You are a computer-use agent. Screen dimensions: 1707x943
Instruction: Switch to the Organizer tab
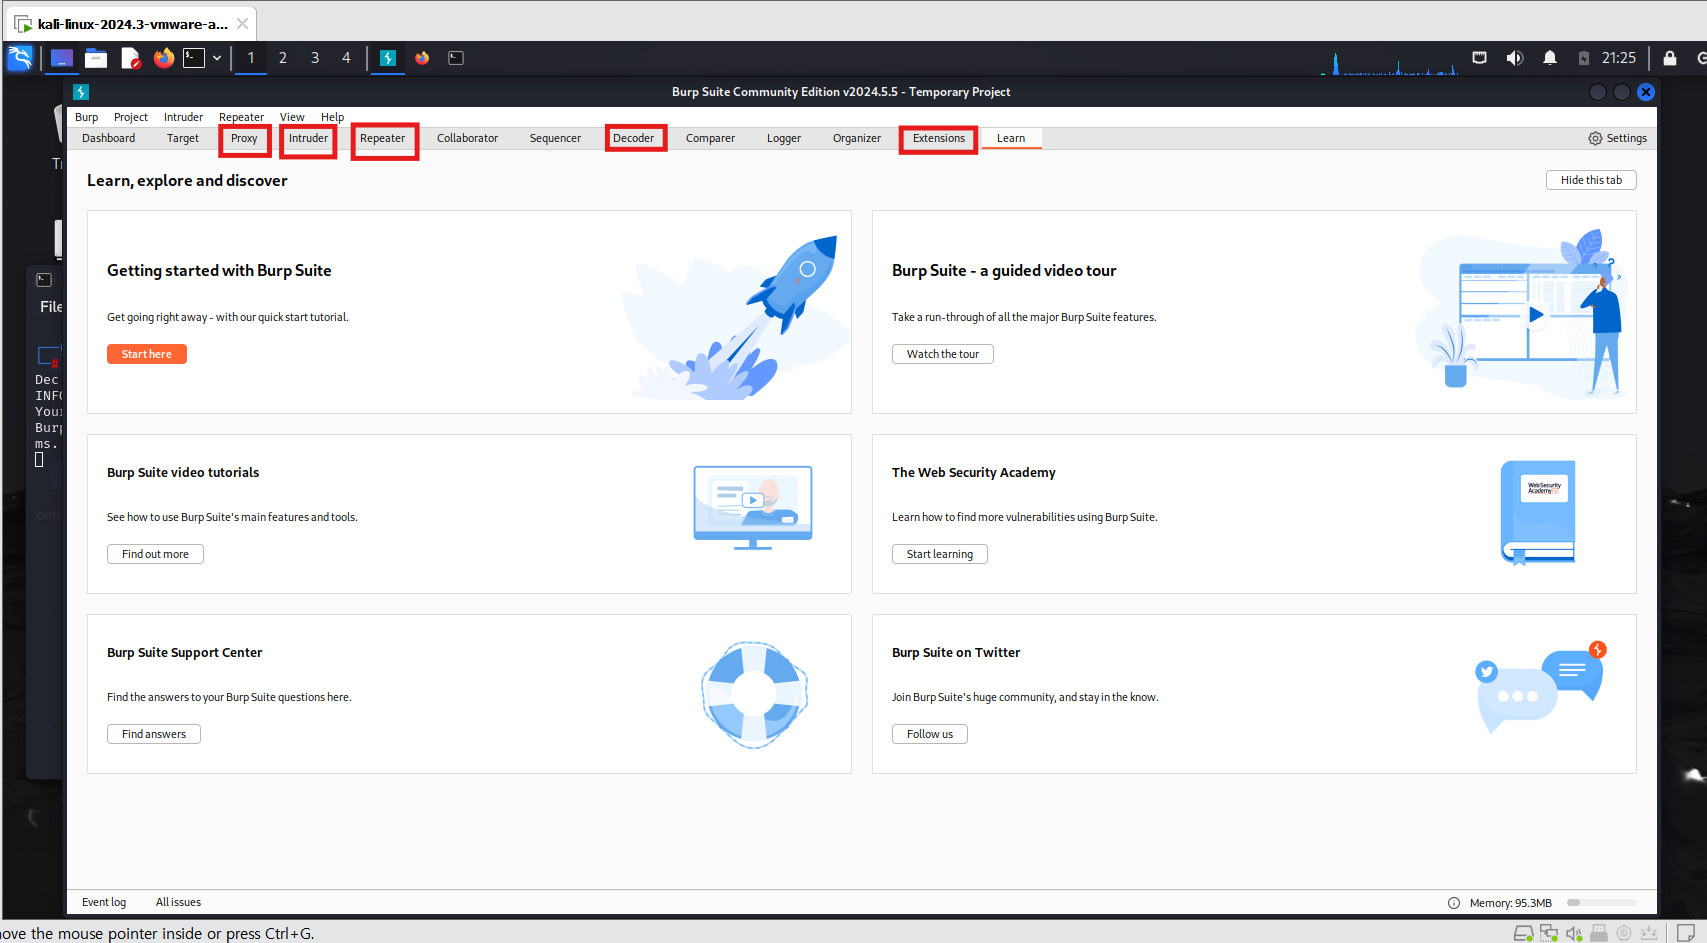tap(857, 138)
